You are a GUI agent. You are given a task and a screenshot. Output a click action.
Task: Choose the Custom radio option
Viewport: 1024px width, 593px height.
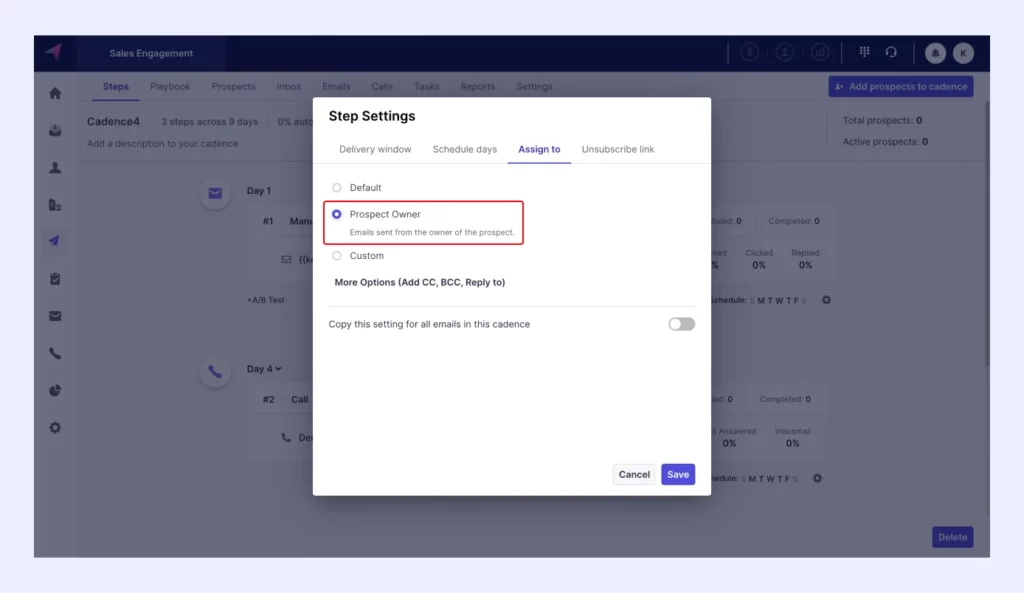pos(337,256)
